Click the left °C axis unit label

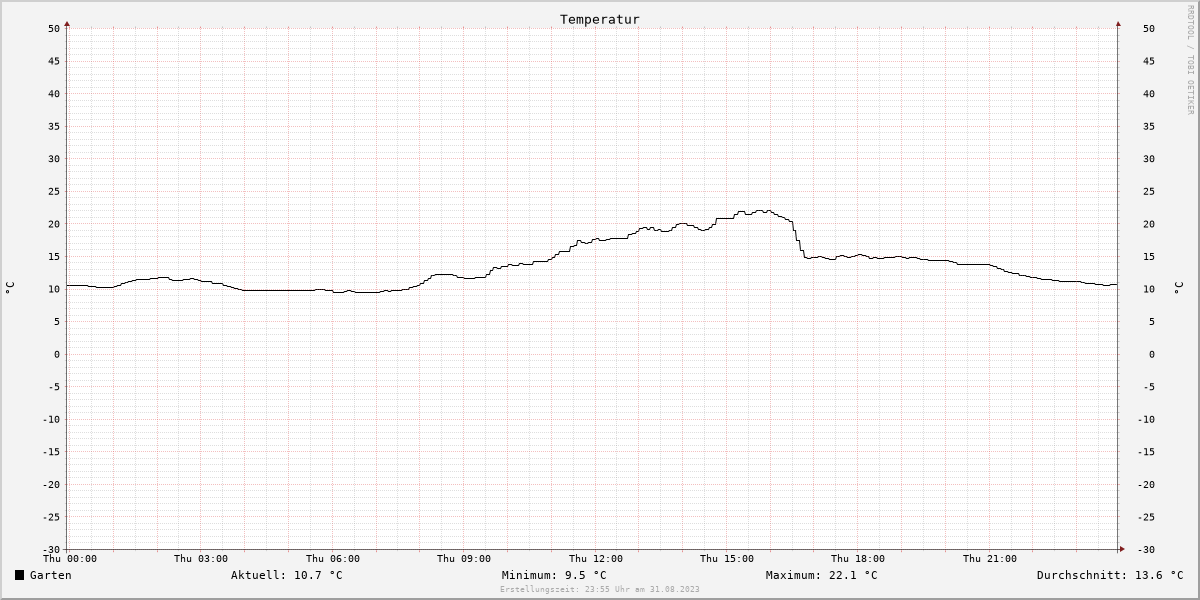pyautogui.click(x=10, y=288)
